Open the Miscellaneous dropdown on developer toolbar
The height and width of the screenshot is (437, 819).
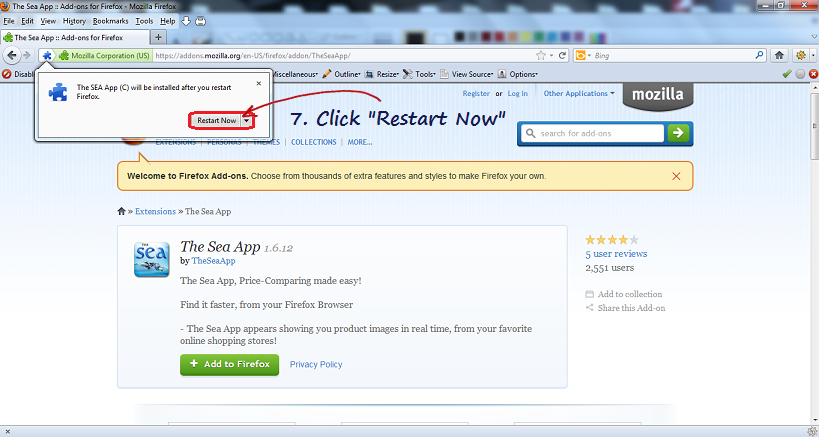tap(295, 74)
